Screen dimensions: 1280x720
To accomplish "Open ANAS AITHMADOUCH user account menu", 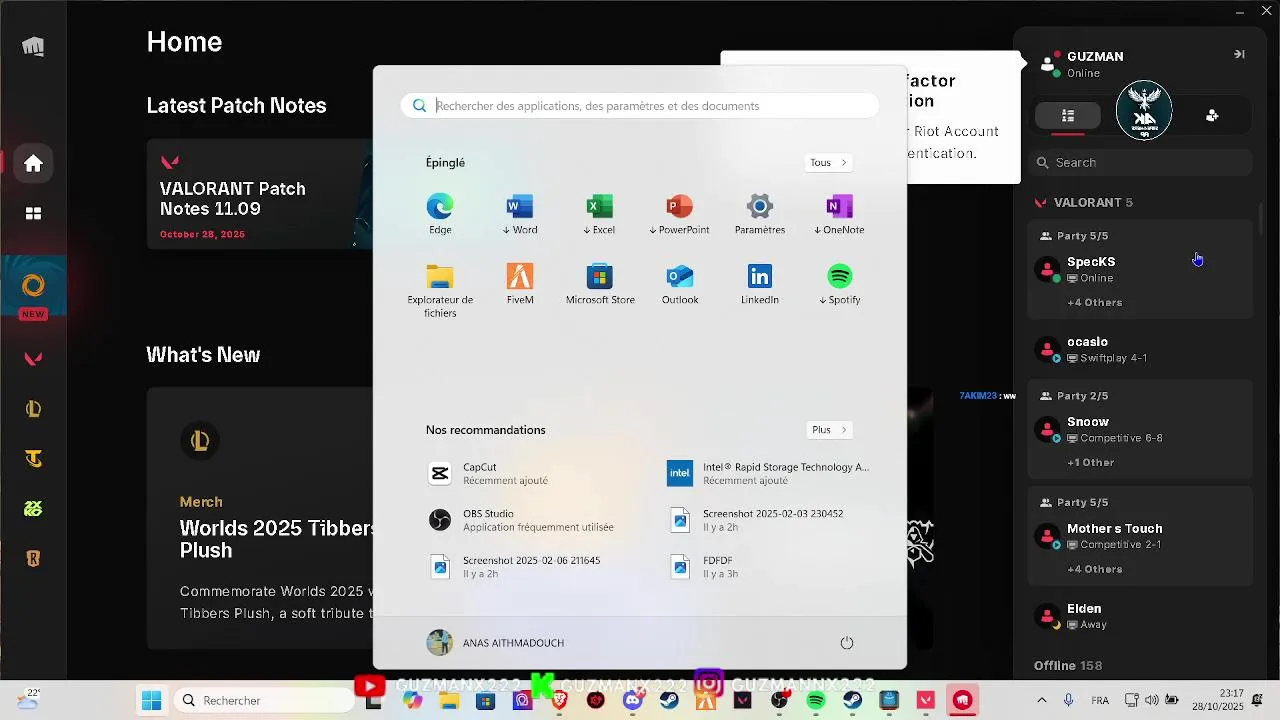I will pos(496,643).
